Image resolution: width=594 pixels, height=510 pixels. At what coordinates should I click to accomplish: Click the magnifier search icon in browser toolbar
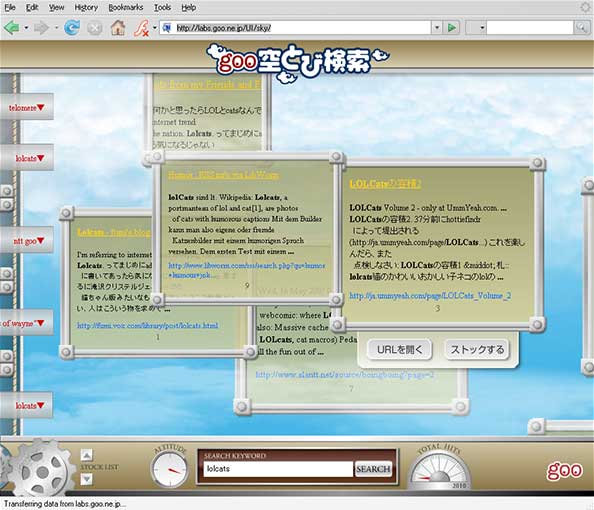point(581,28)
